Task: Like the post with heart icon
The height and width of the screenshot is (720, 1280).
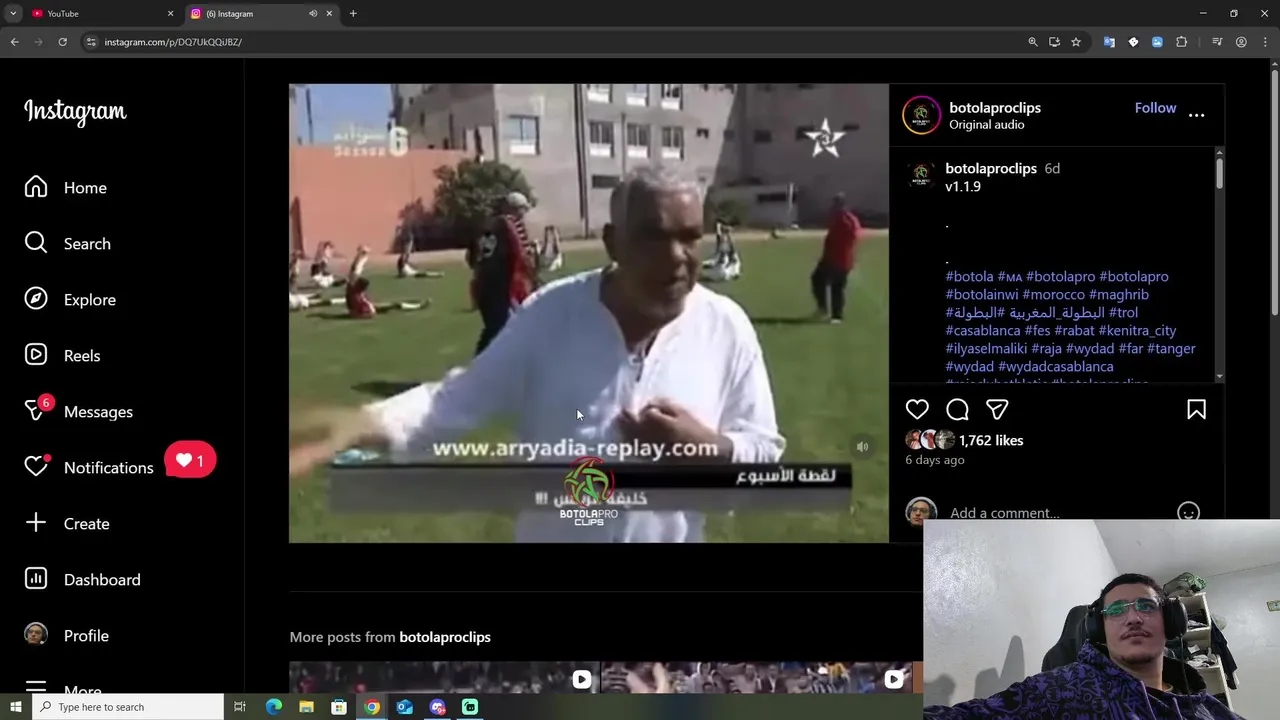Action: 917,409
